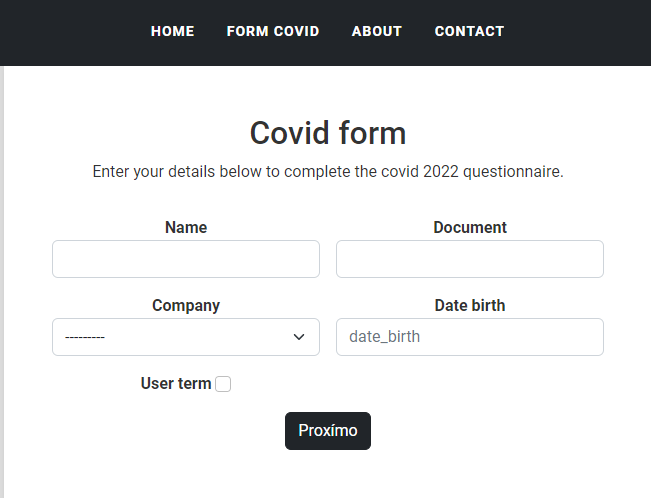Click the Covid form heading
This screenshot has width=651, height=498.
pyautogui.click(x=328, y=133)
